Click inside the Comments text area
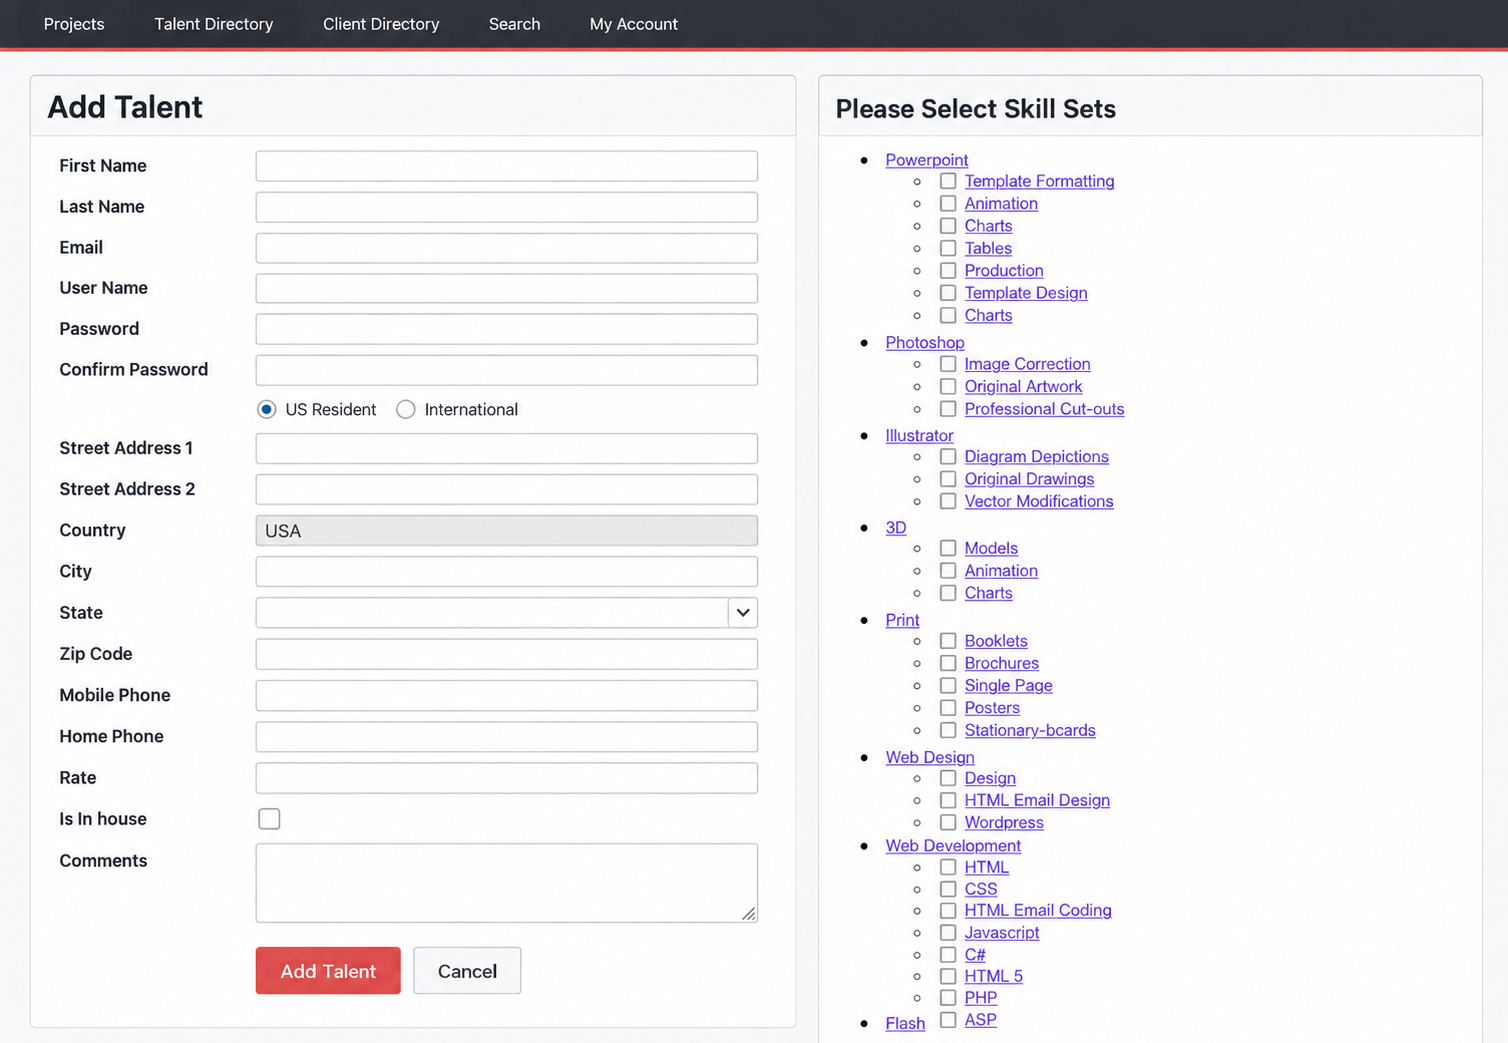 point(507,883)
